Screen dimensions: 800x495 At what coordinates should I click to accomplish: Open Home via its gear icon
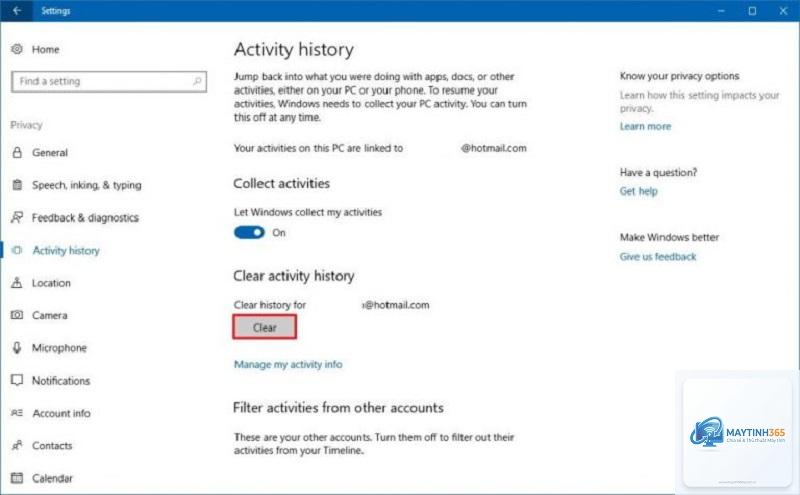tap(17, 49)
